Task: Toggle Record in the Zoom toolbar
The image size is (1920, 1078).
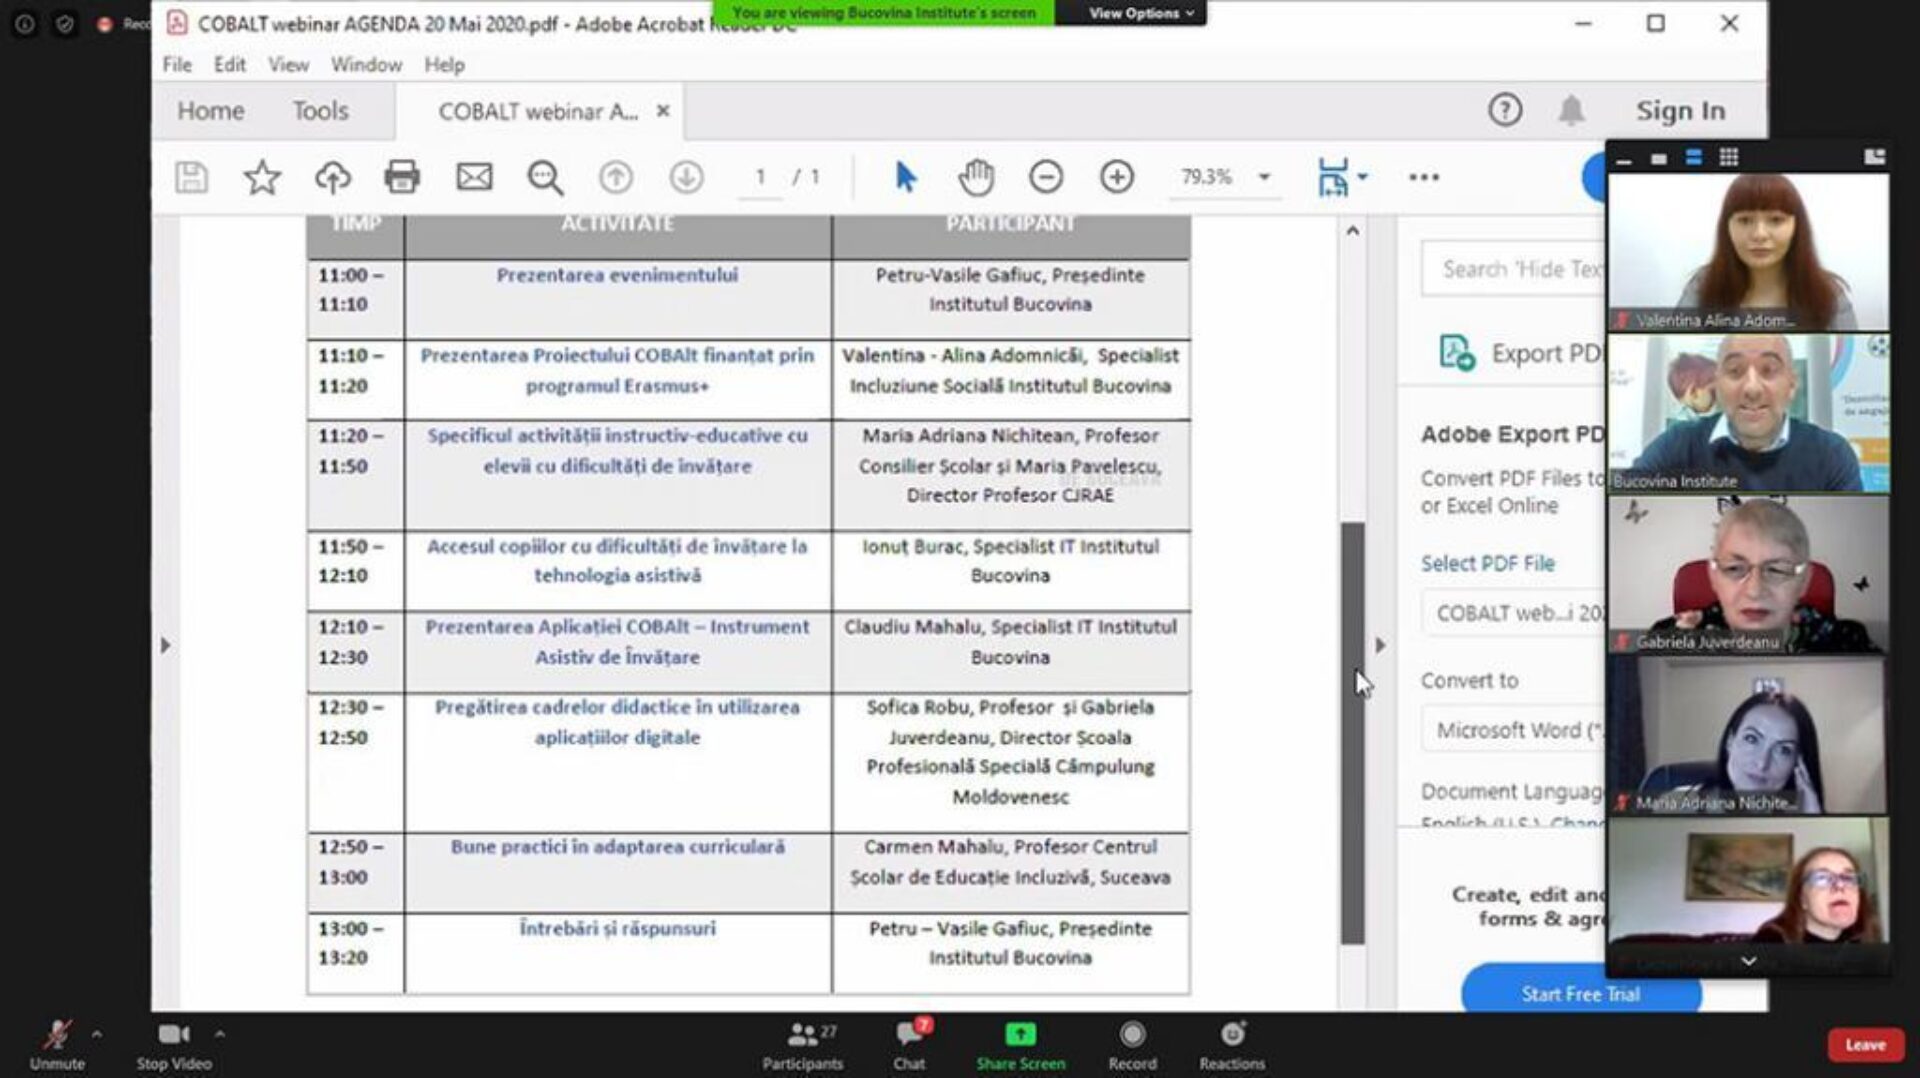Action: (1132, 1043)
